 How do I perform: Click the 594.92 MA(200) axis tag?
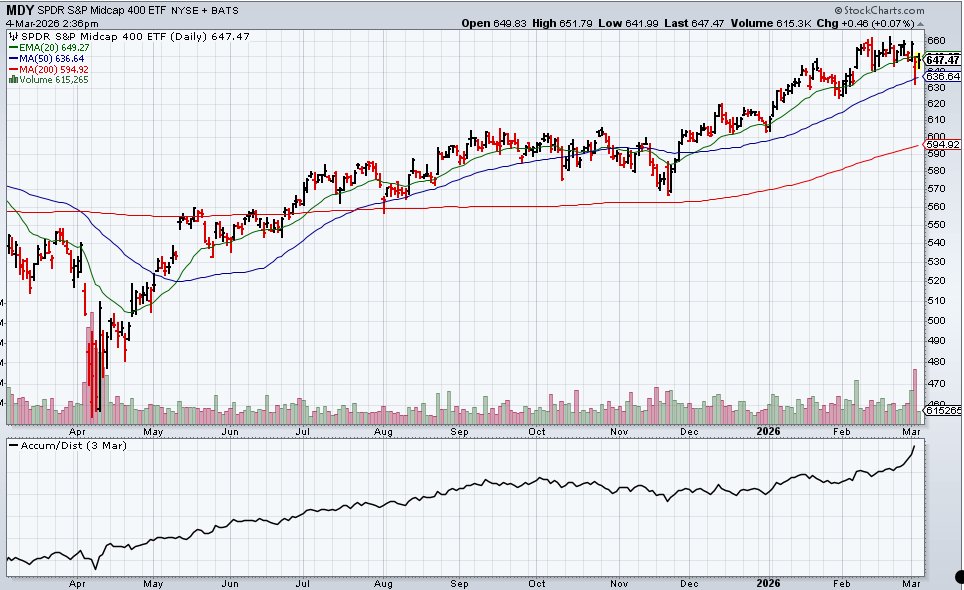coord(942,144)
